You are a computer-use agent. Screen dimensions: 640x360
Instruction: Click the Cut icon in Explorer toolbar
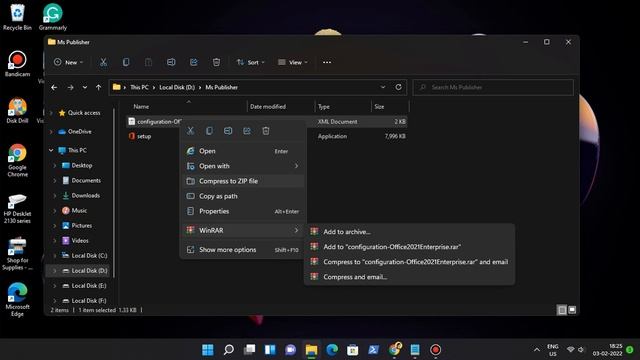click(103, 62)
